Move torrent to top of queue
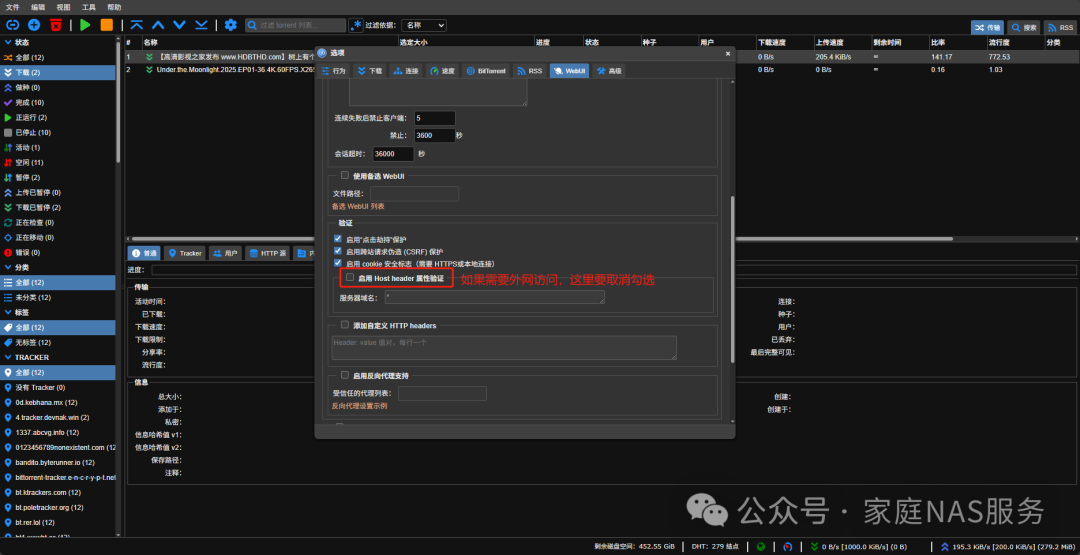This screenshot has width=1080, height=555. coord(136,25)
